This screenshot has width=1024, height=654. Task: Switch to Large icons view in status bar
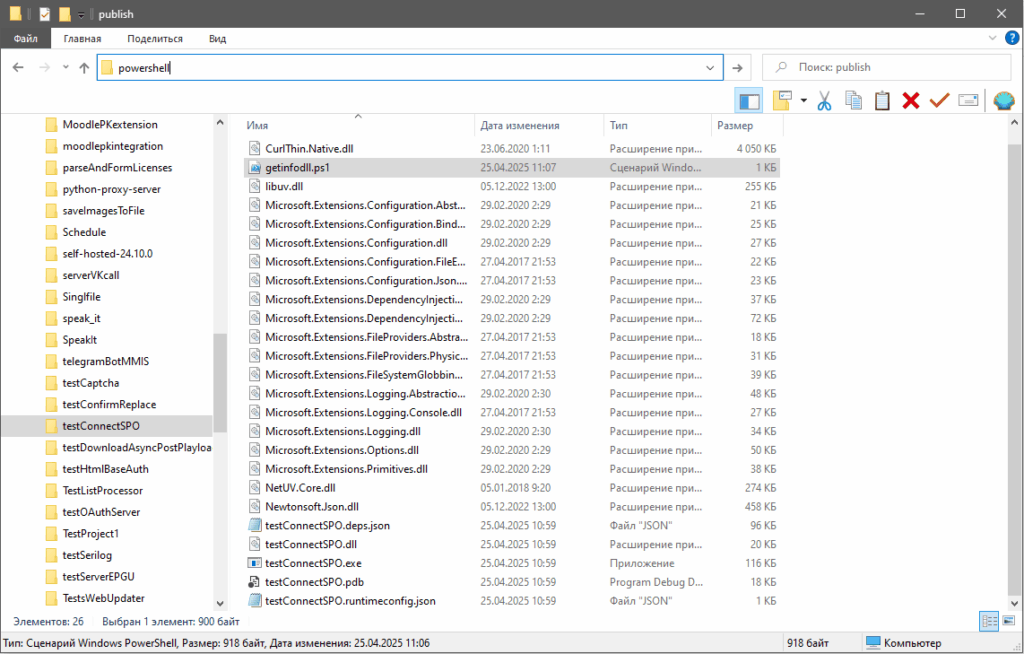[1008, 621]
